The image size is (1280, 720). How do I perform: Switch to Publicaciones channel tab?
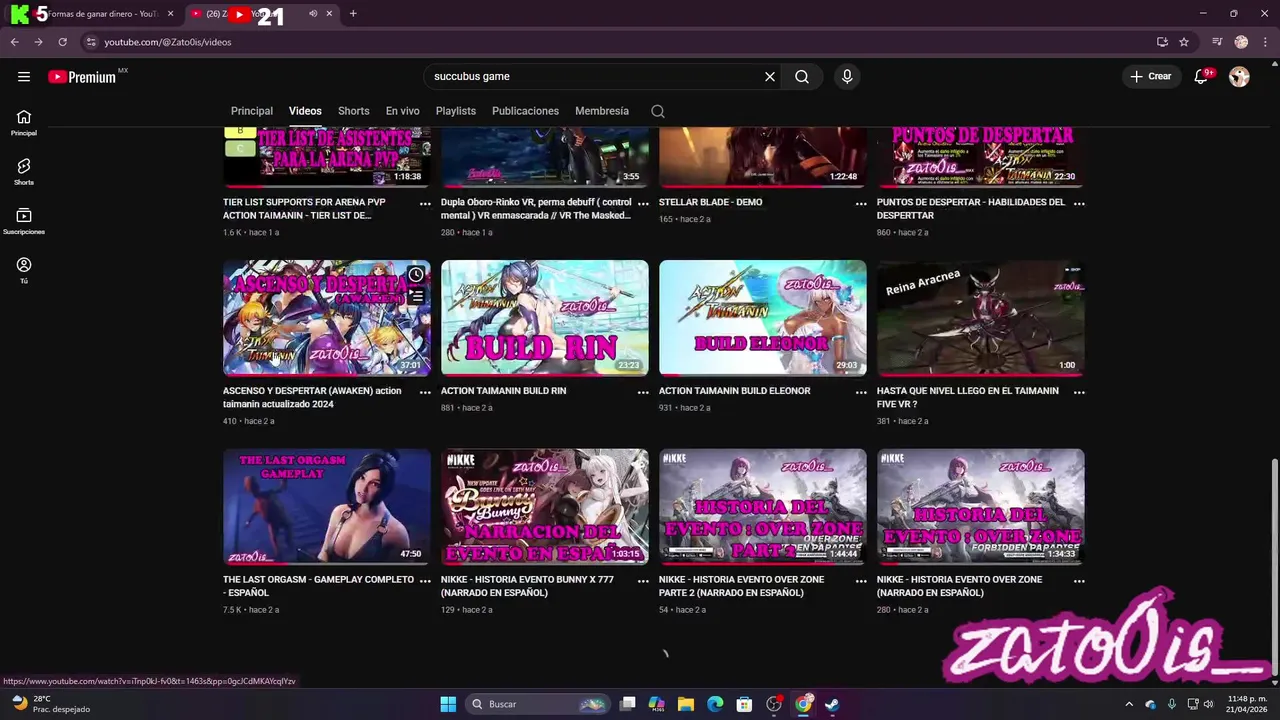pos(525,111)
